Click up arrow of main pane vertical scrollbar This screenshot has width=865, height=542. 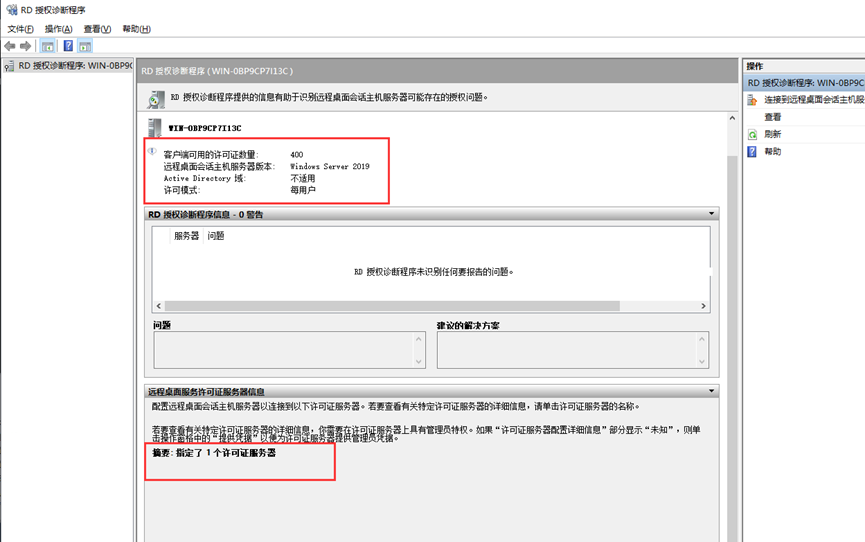tap(732, 118)
